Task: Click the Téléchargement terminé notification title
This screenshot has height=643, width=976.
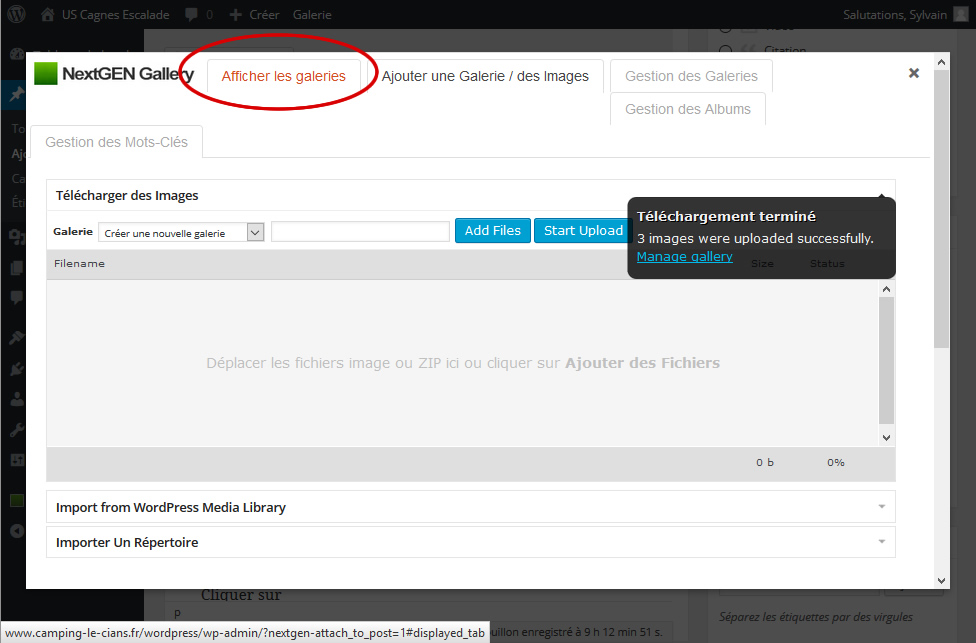Action: [726, 217]
